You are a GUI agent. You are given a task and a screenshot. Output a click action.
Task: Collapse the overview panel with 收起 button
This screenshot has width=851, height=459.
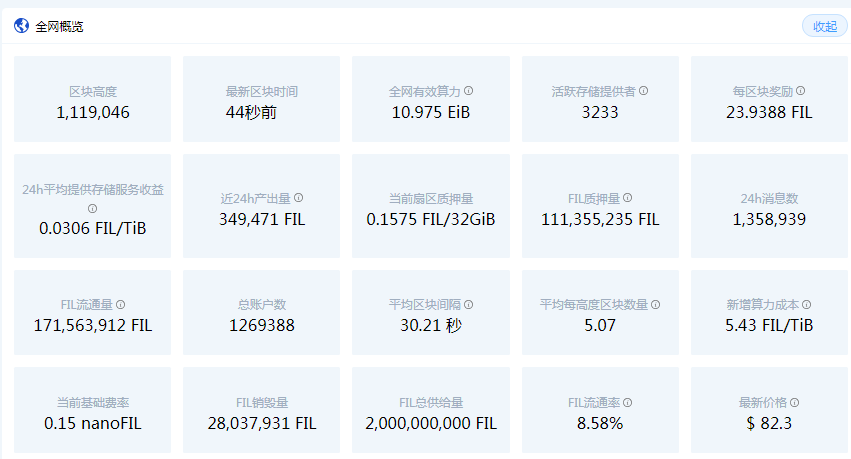[824, 27]
